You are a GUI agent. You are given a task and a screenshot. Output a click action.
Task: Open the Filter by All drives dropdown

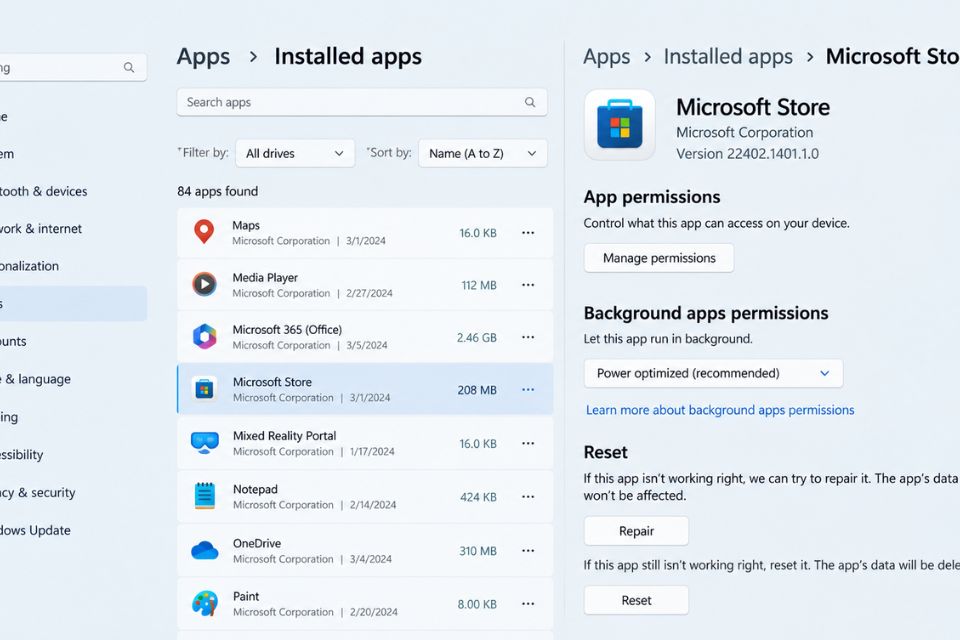[x=295, y=153]
